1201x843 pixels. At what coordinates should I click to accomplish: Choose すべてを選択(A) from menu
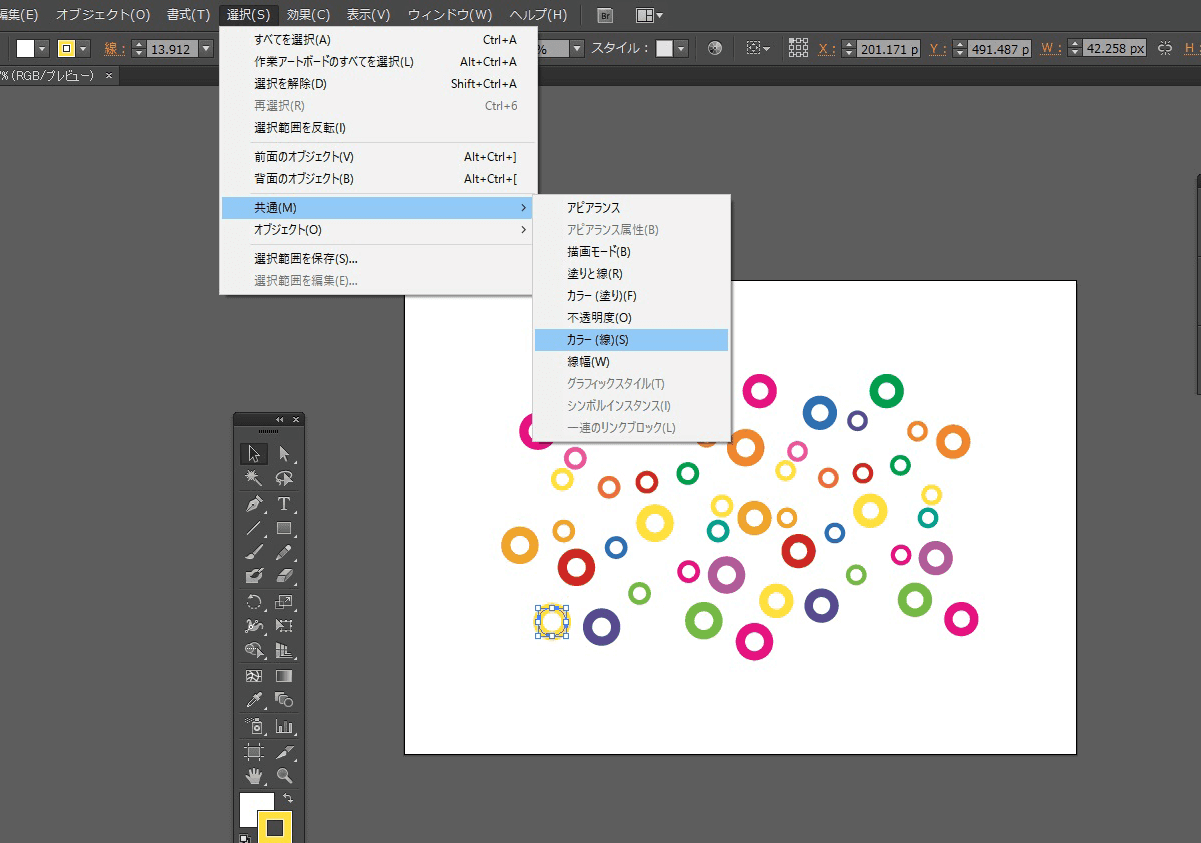point(379,40)
